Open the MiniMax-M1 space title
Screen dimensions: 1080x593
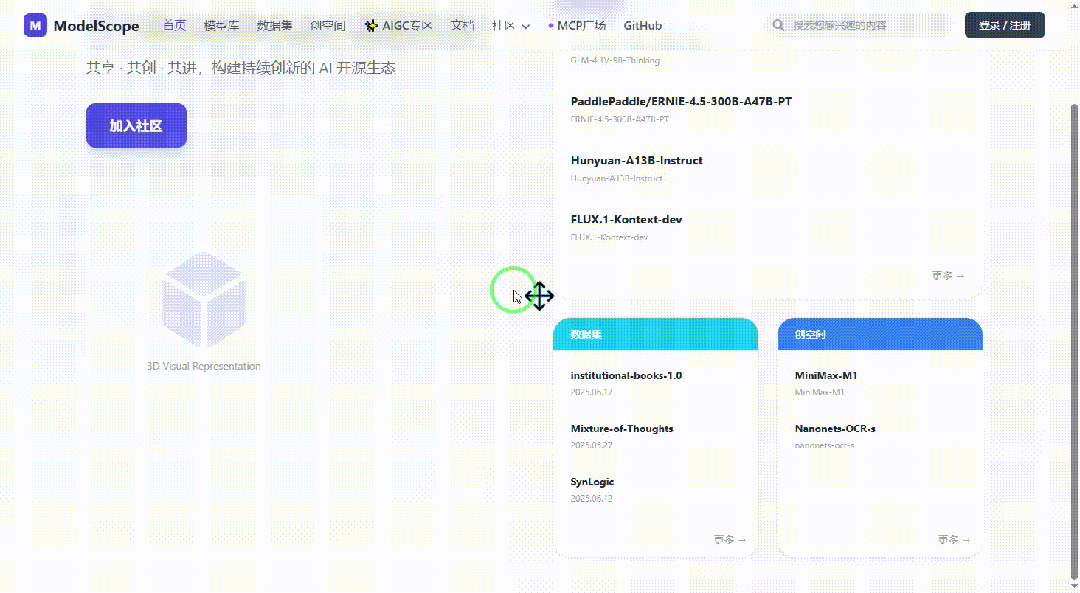click(x=826, y=375)
